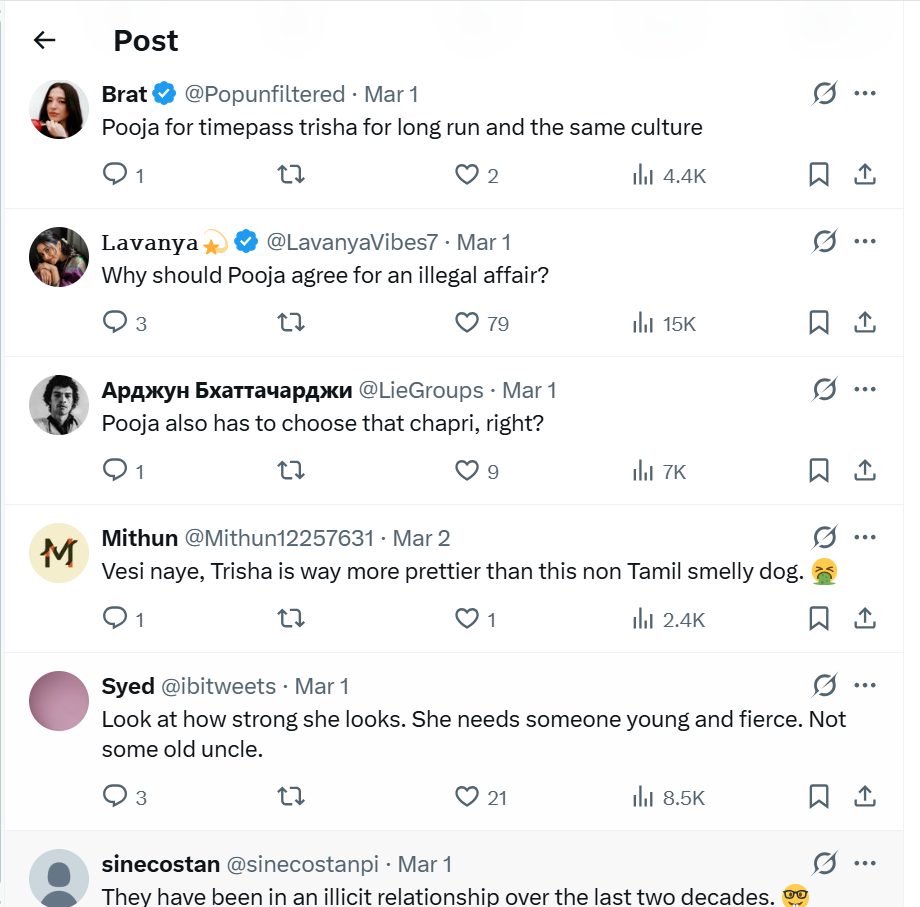Go back using the arrow icon
This screenshot has height=907, width=920.
click(x=44, y=40)
